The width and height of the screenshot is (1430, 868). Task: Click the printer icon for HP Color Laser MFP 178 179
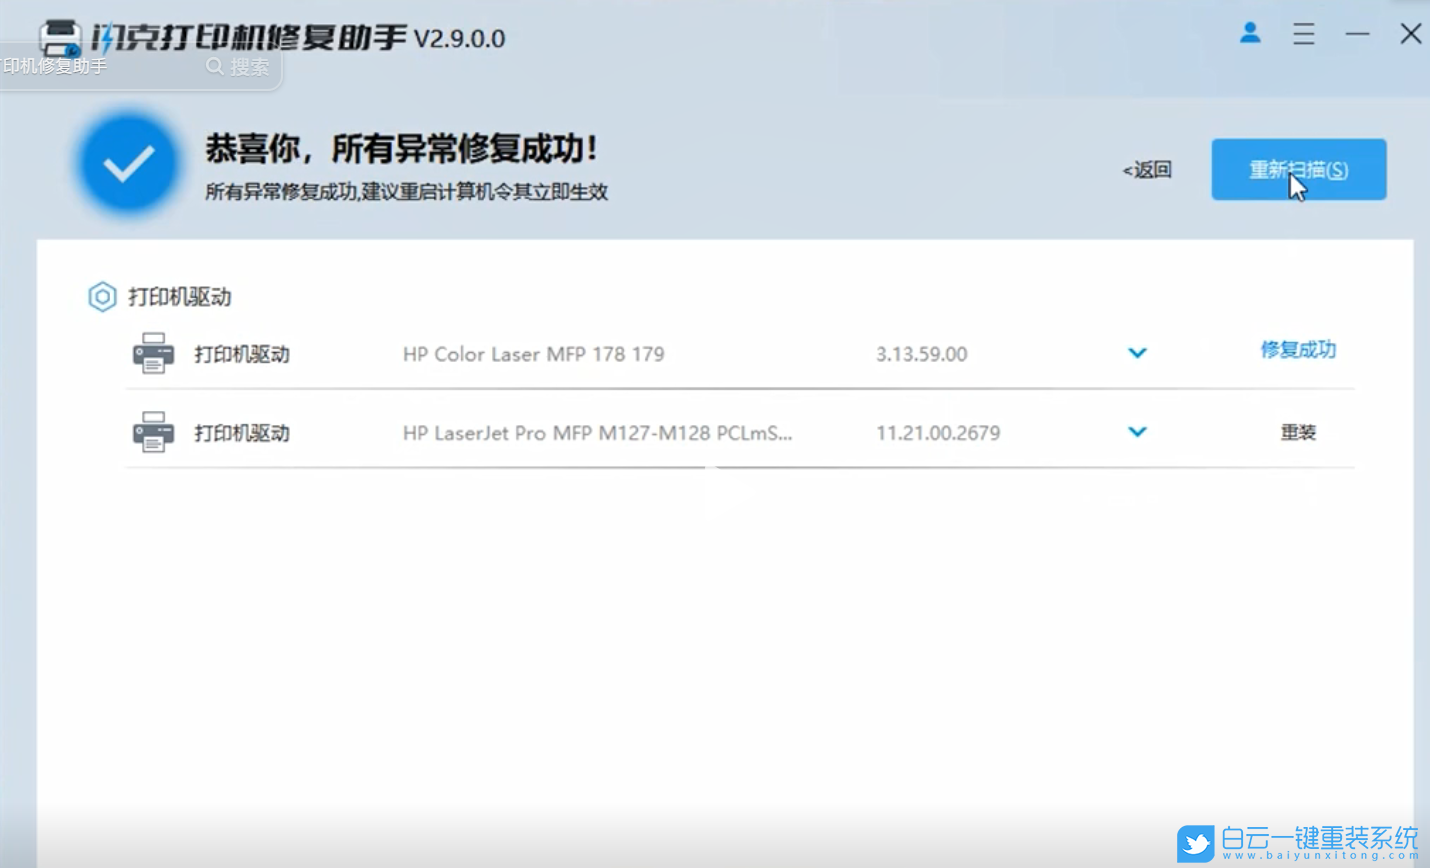[152, 353]
